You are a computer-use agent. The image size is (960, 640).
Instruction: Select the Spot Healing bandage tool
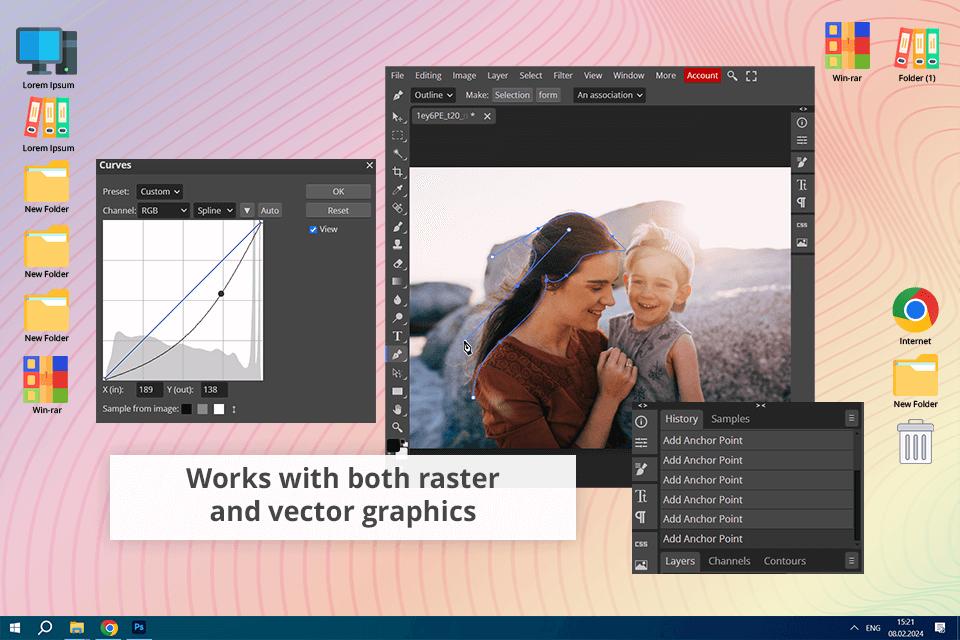click(x=397, y=208)
